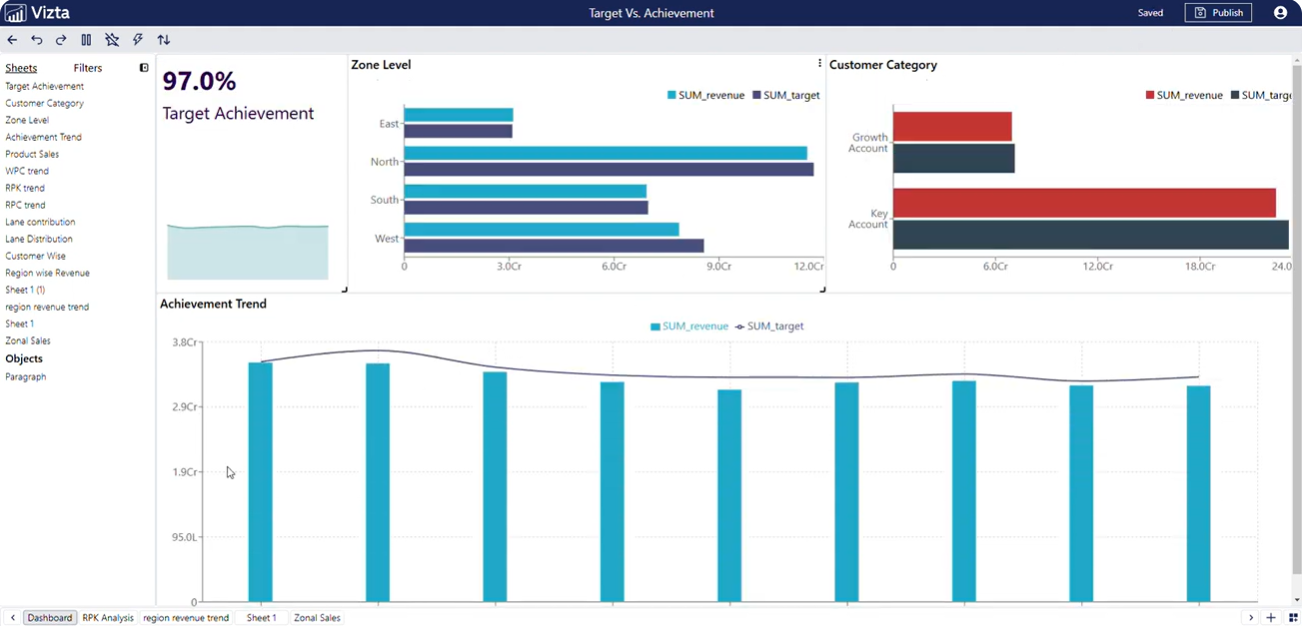Switch to the RPK Analysis tab
1302x626 pixels.
107,618
